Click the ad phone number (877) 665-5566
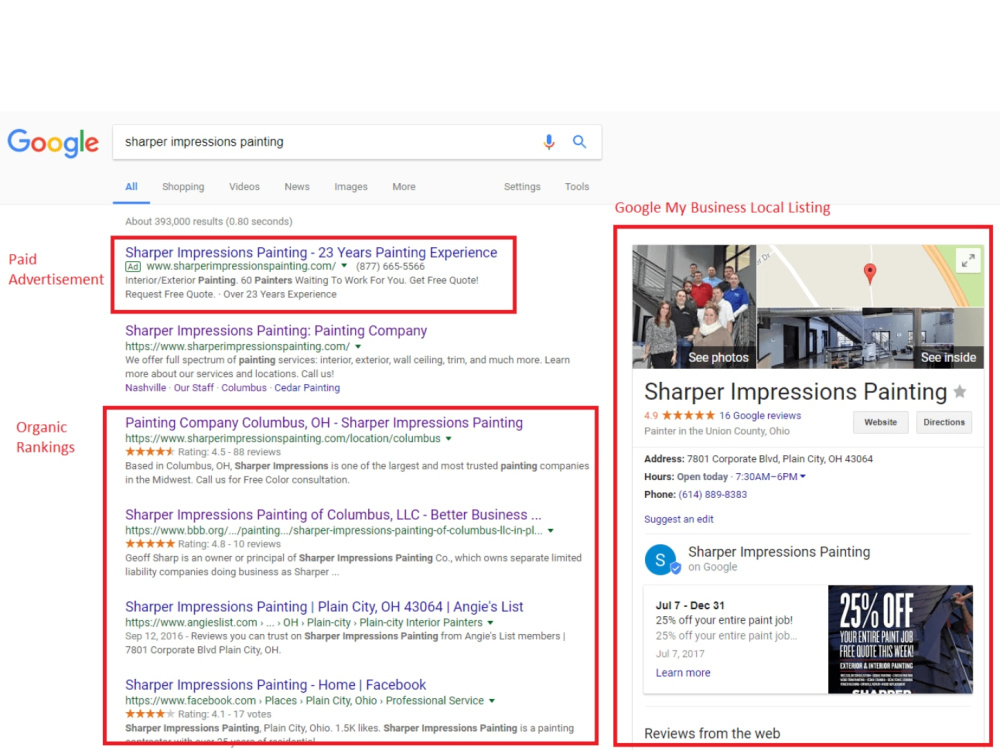The image size is (1000, 750). pyautogui.click(x=390, y=267)
